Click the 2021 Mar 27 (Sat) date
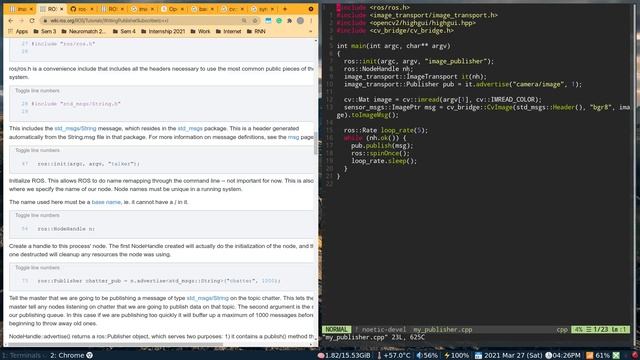The width and height of the screenshot is (640, 360). tap(509, 356)
